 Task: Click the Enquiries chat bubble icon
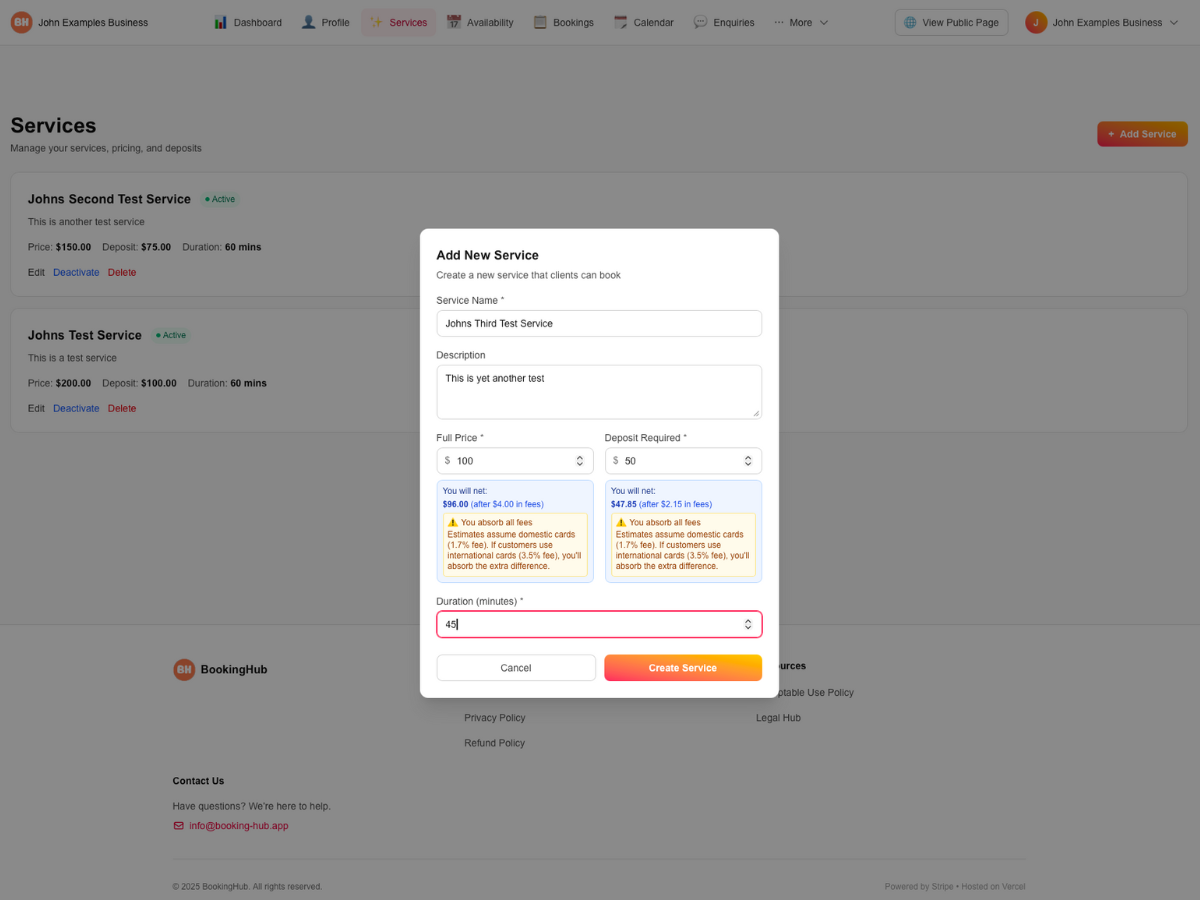[x=701, y=22]
